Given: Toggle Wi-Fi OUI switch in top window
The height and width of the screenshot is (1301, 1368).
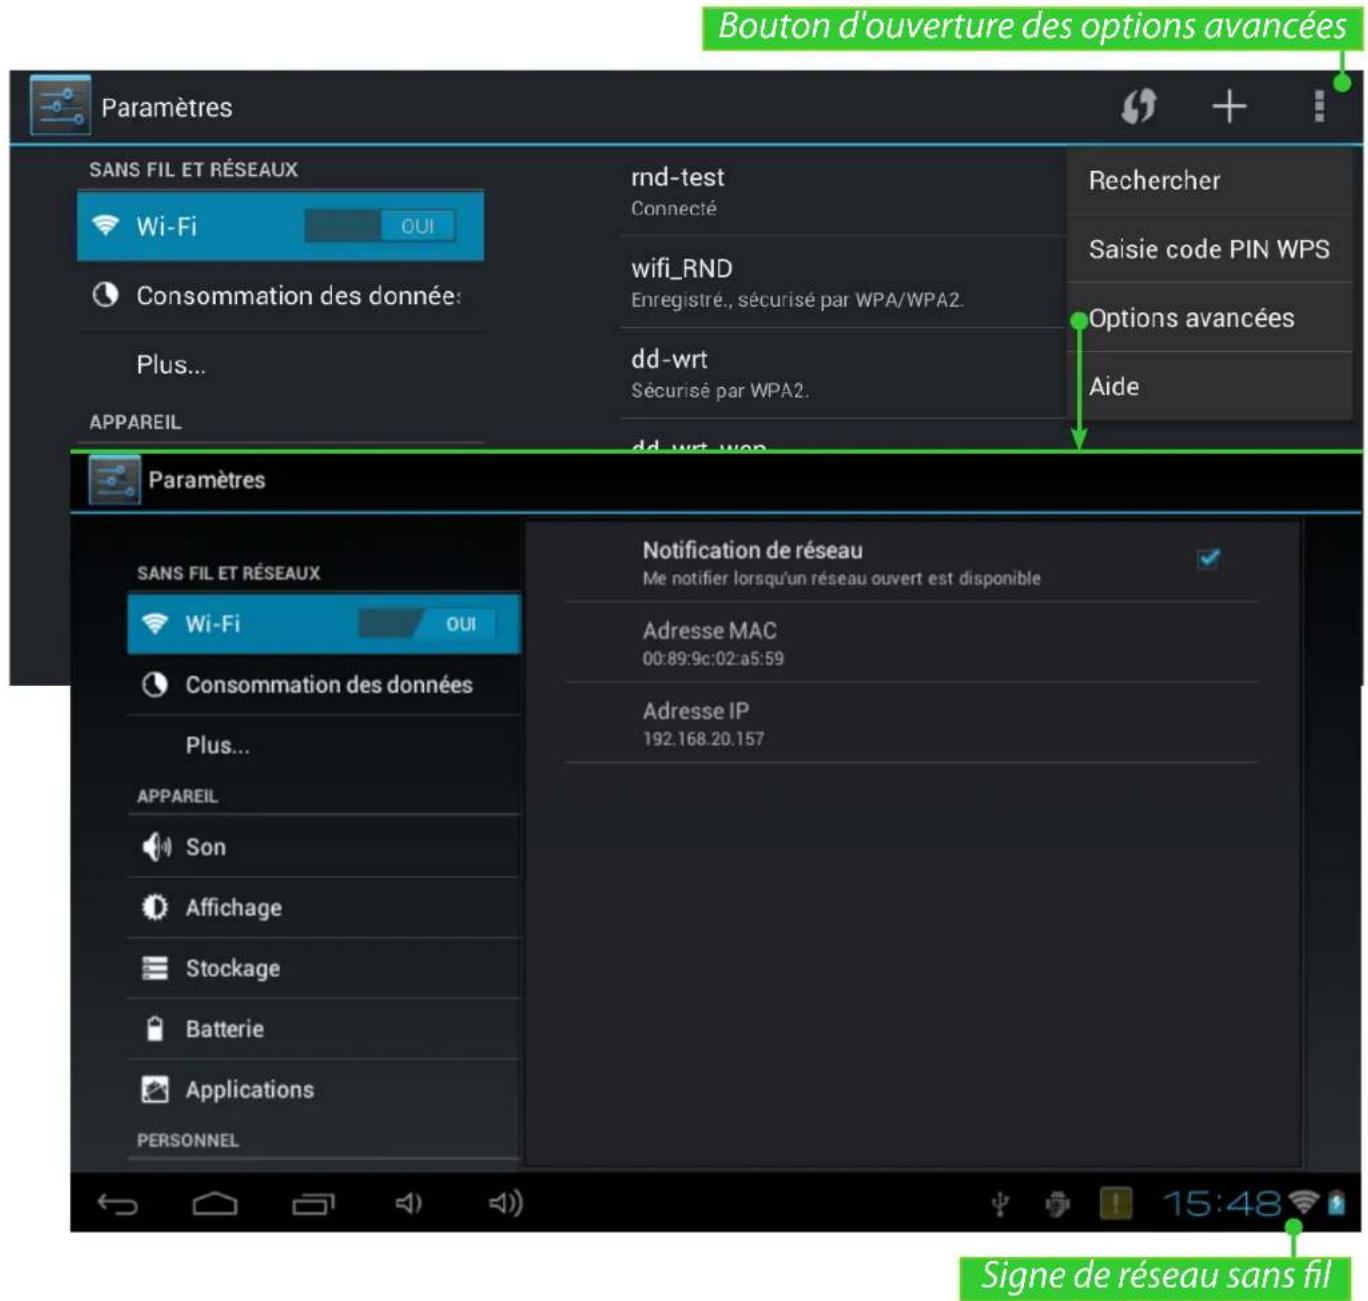Looking at the screenshot, I should tap(380, 226).
